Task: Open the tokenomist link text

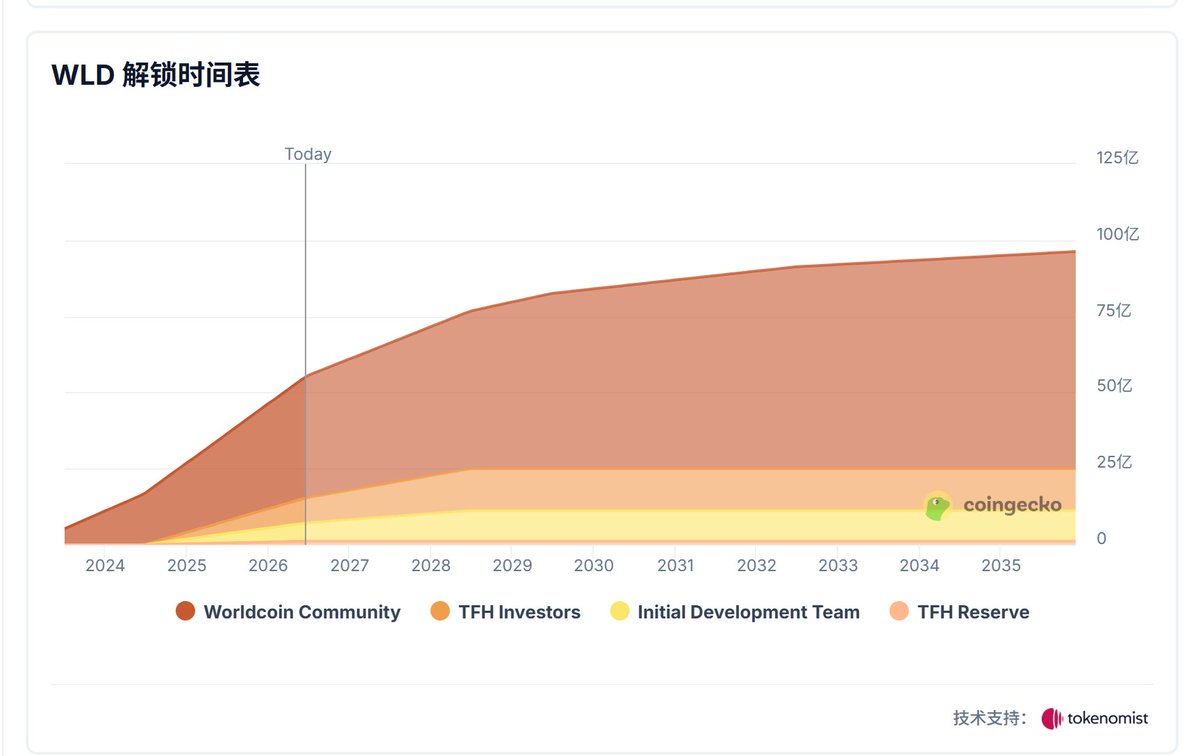Action: [1106, 718]
